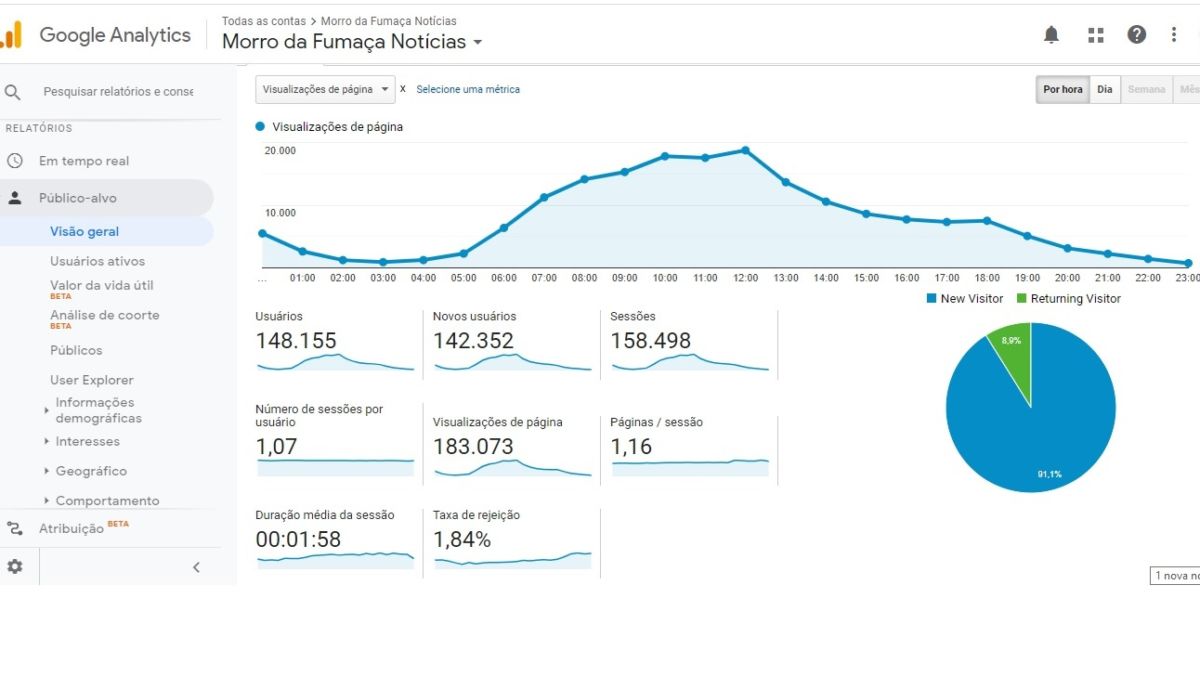Open admin settings gear icon
Screen dimensions: 1200x676
[x=15, y=567]
